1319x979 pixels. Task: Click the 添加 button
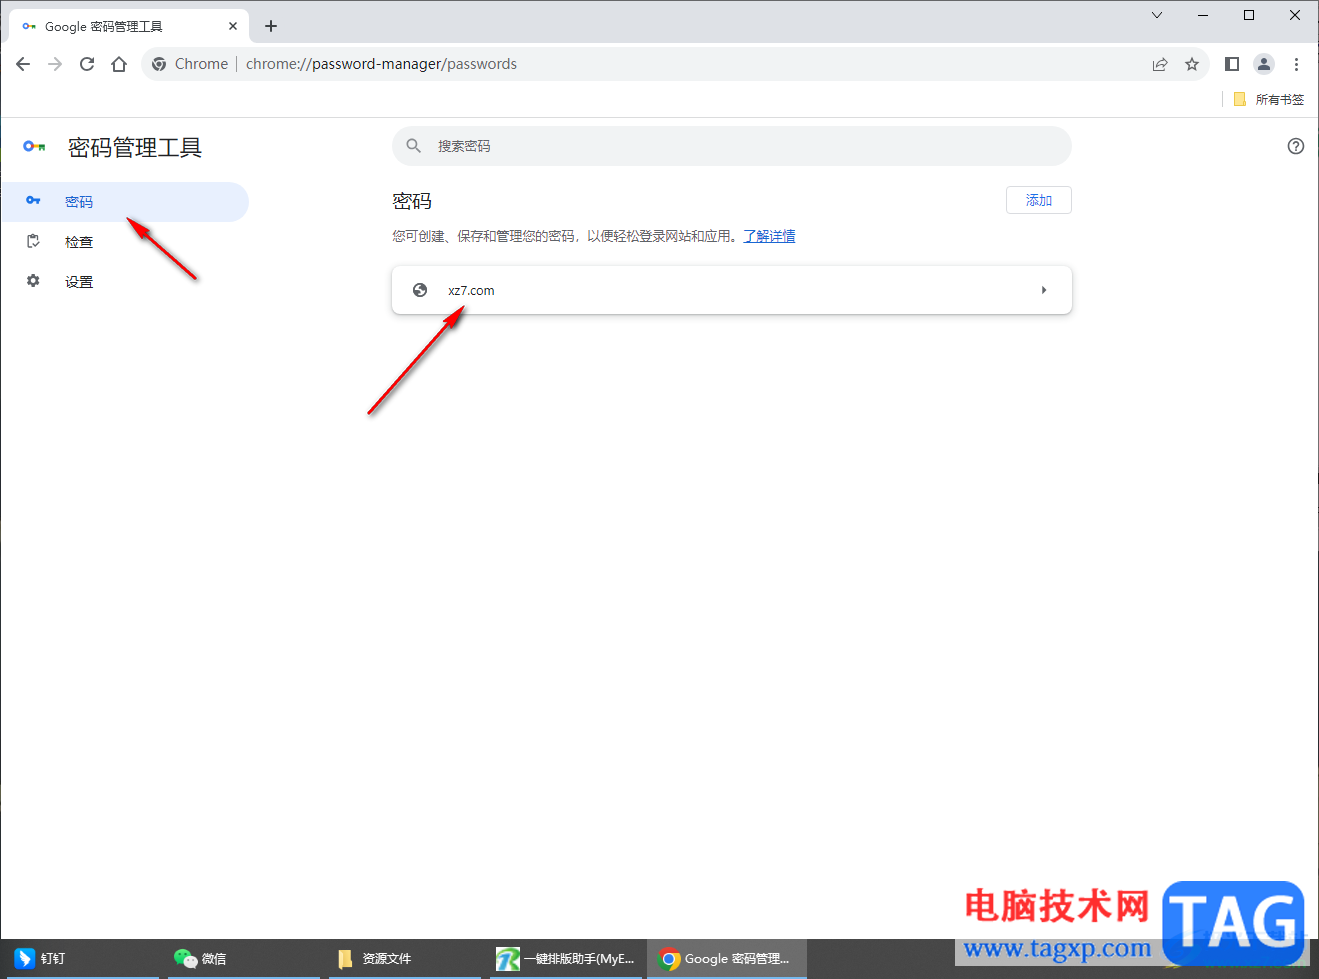tap(1039, 200)
